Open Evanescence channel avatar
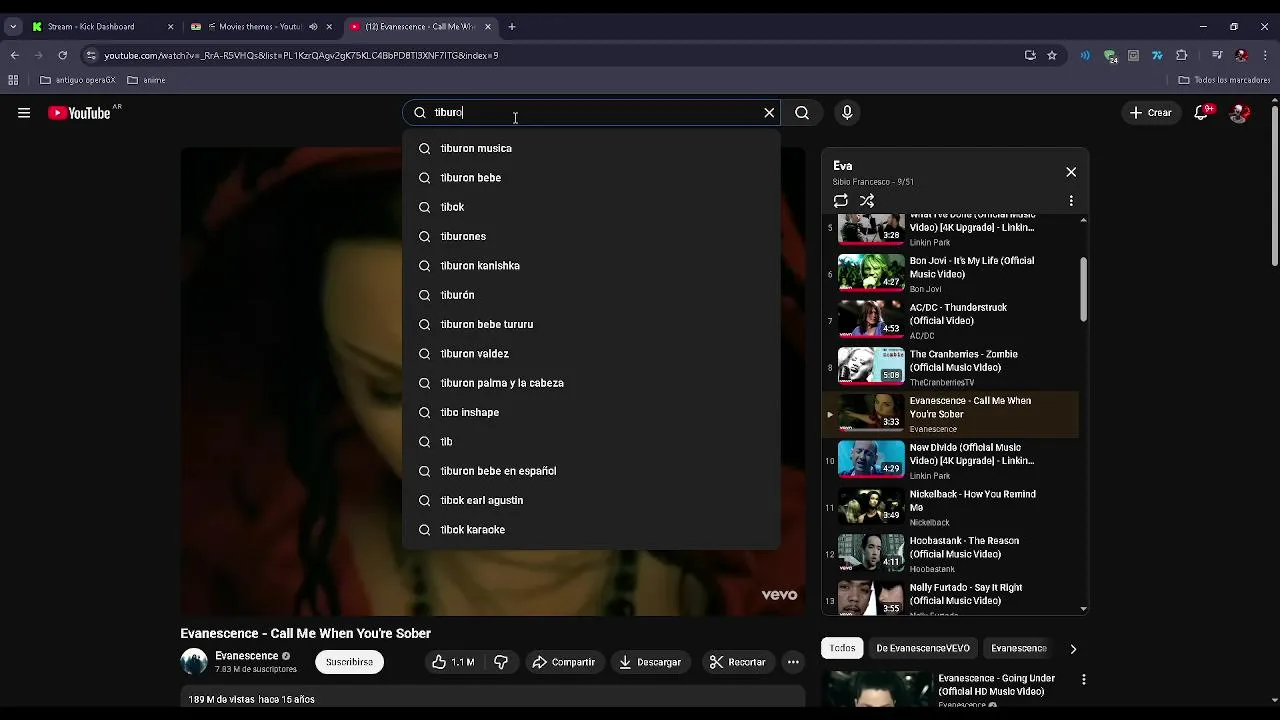 coord(194,661)
